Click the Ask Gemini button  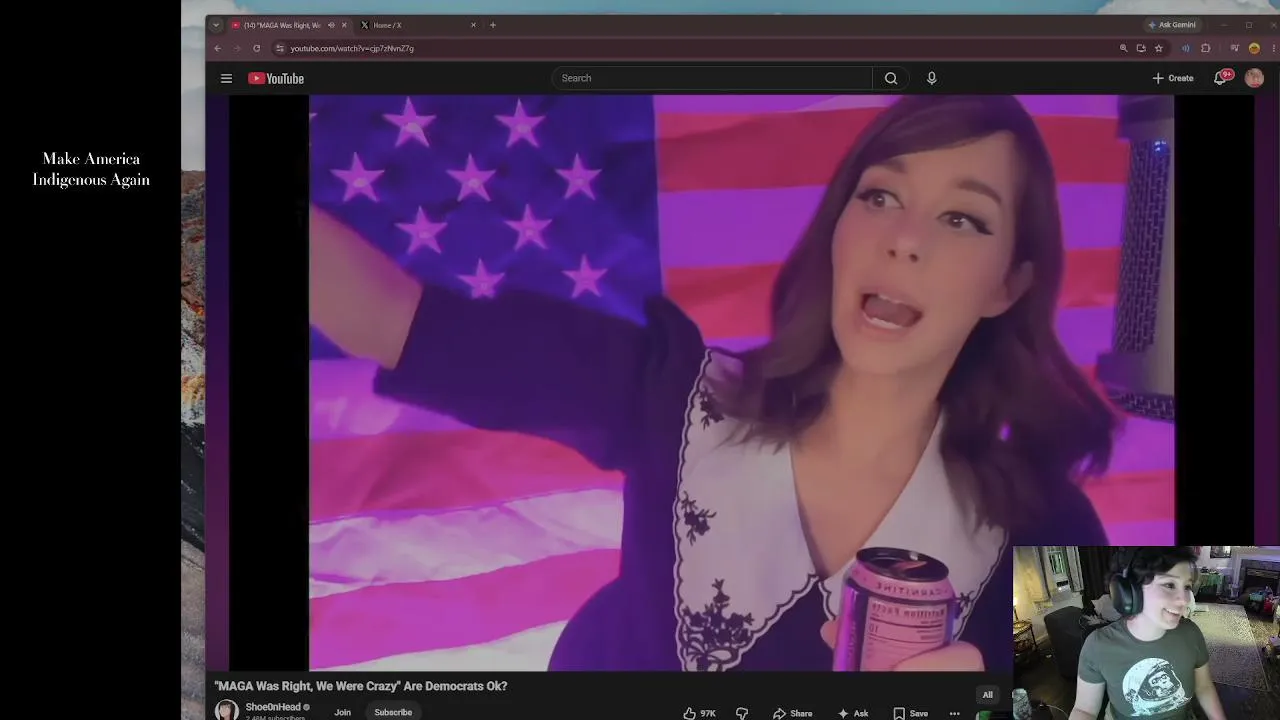[x=1173, y=25]
